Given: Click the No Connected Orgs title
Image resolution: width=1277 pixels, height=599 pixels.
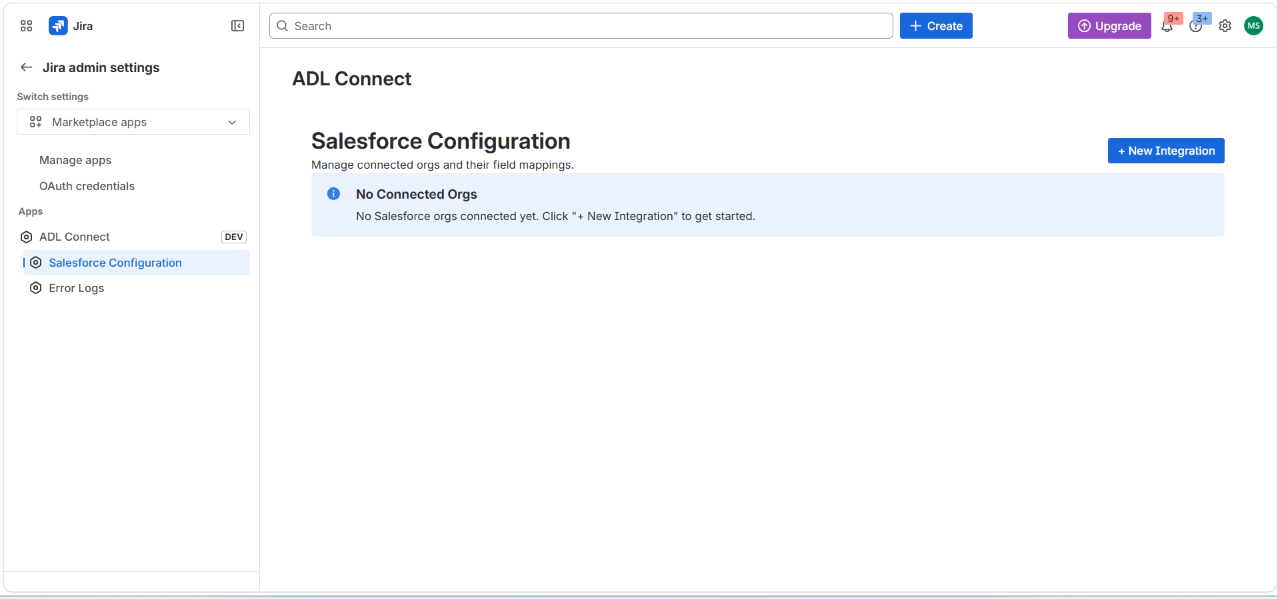Looking at the screenshot, I should click(417, 194).
